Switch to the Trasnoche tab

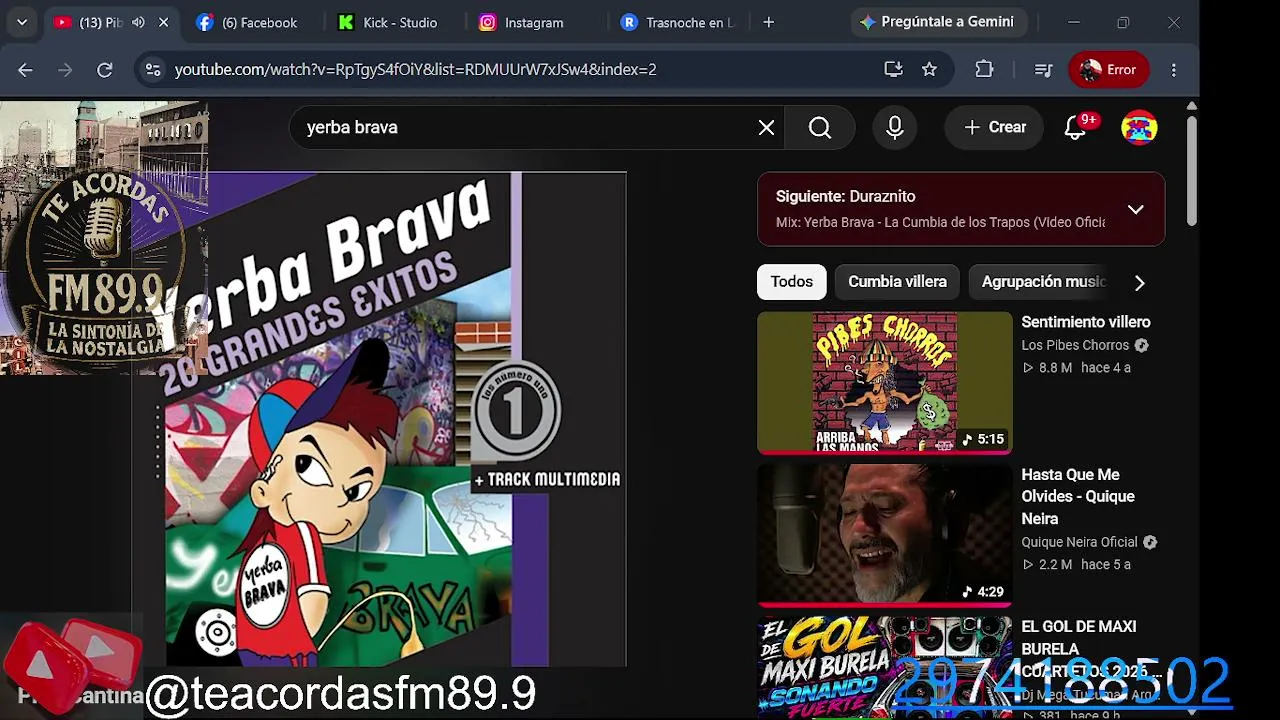click(677, 22)
